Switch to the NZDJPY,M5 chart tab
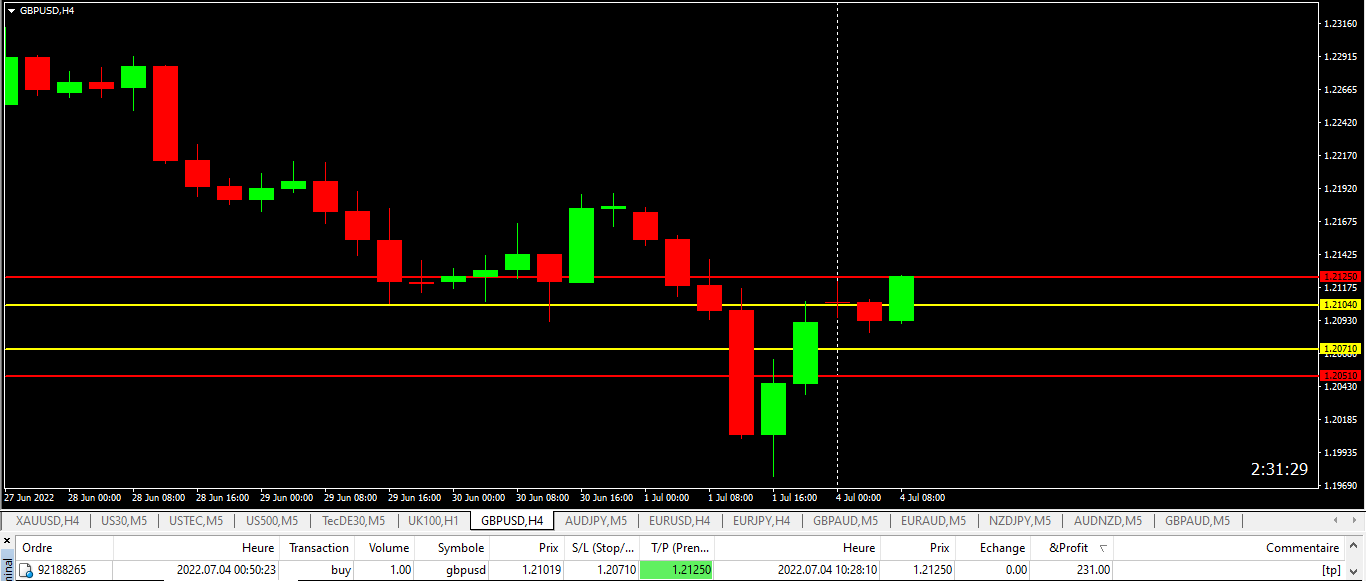1366x581 pixels. tap(1020, 520)
